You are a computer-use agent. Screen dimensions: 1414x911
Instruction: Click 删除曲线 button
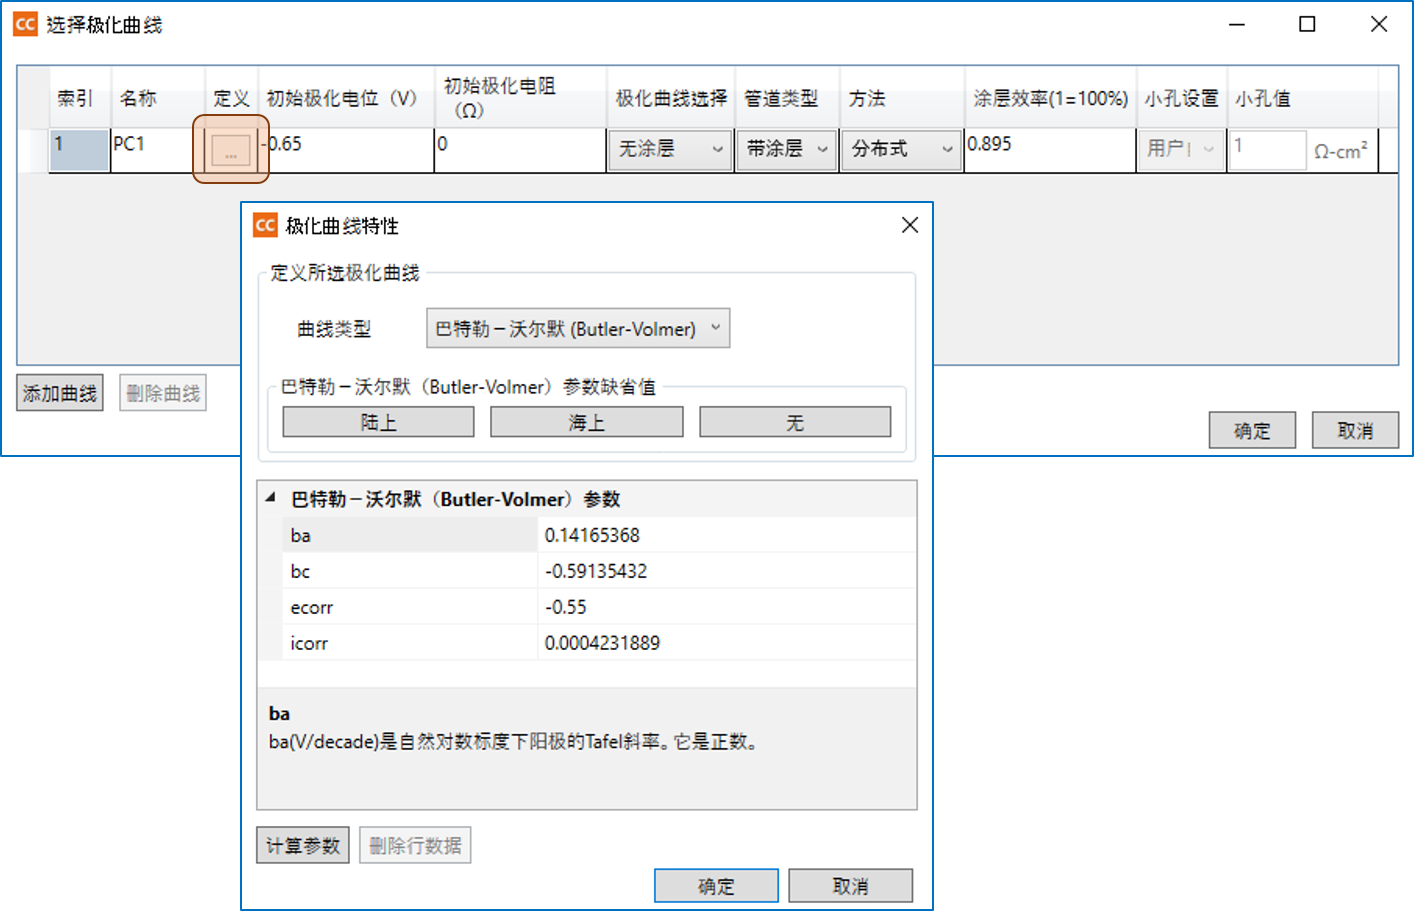(x=163, y=393)
